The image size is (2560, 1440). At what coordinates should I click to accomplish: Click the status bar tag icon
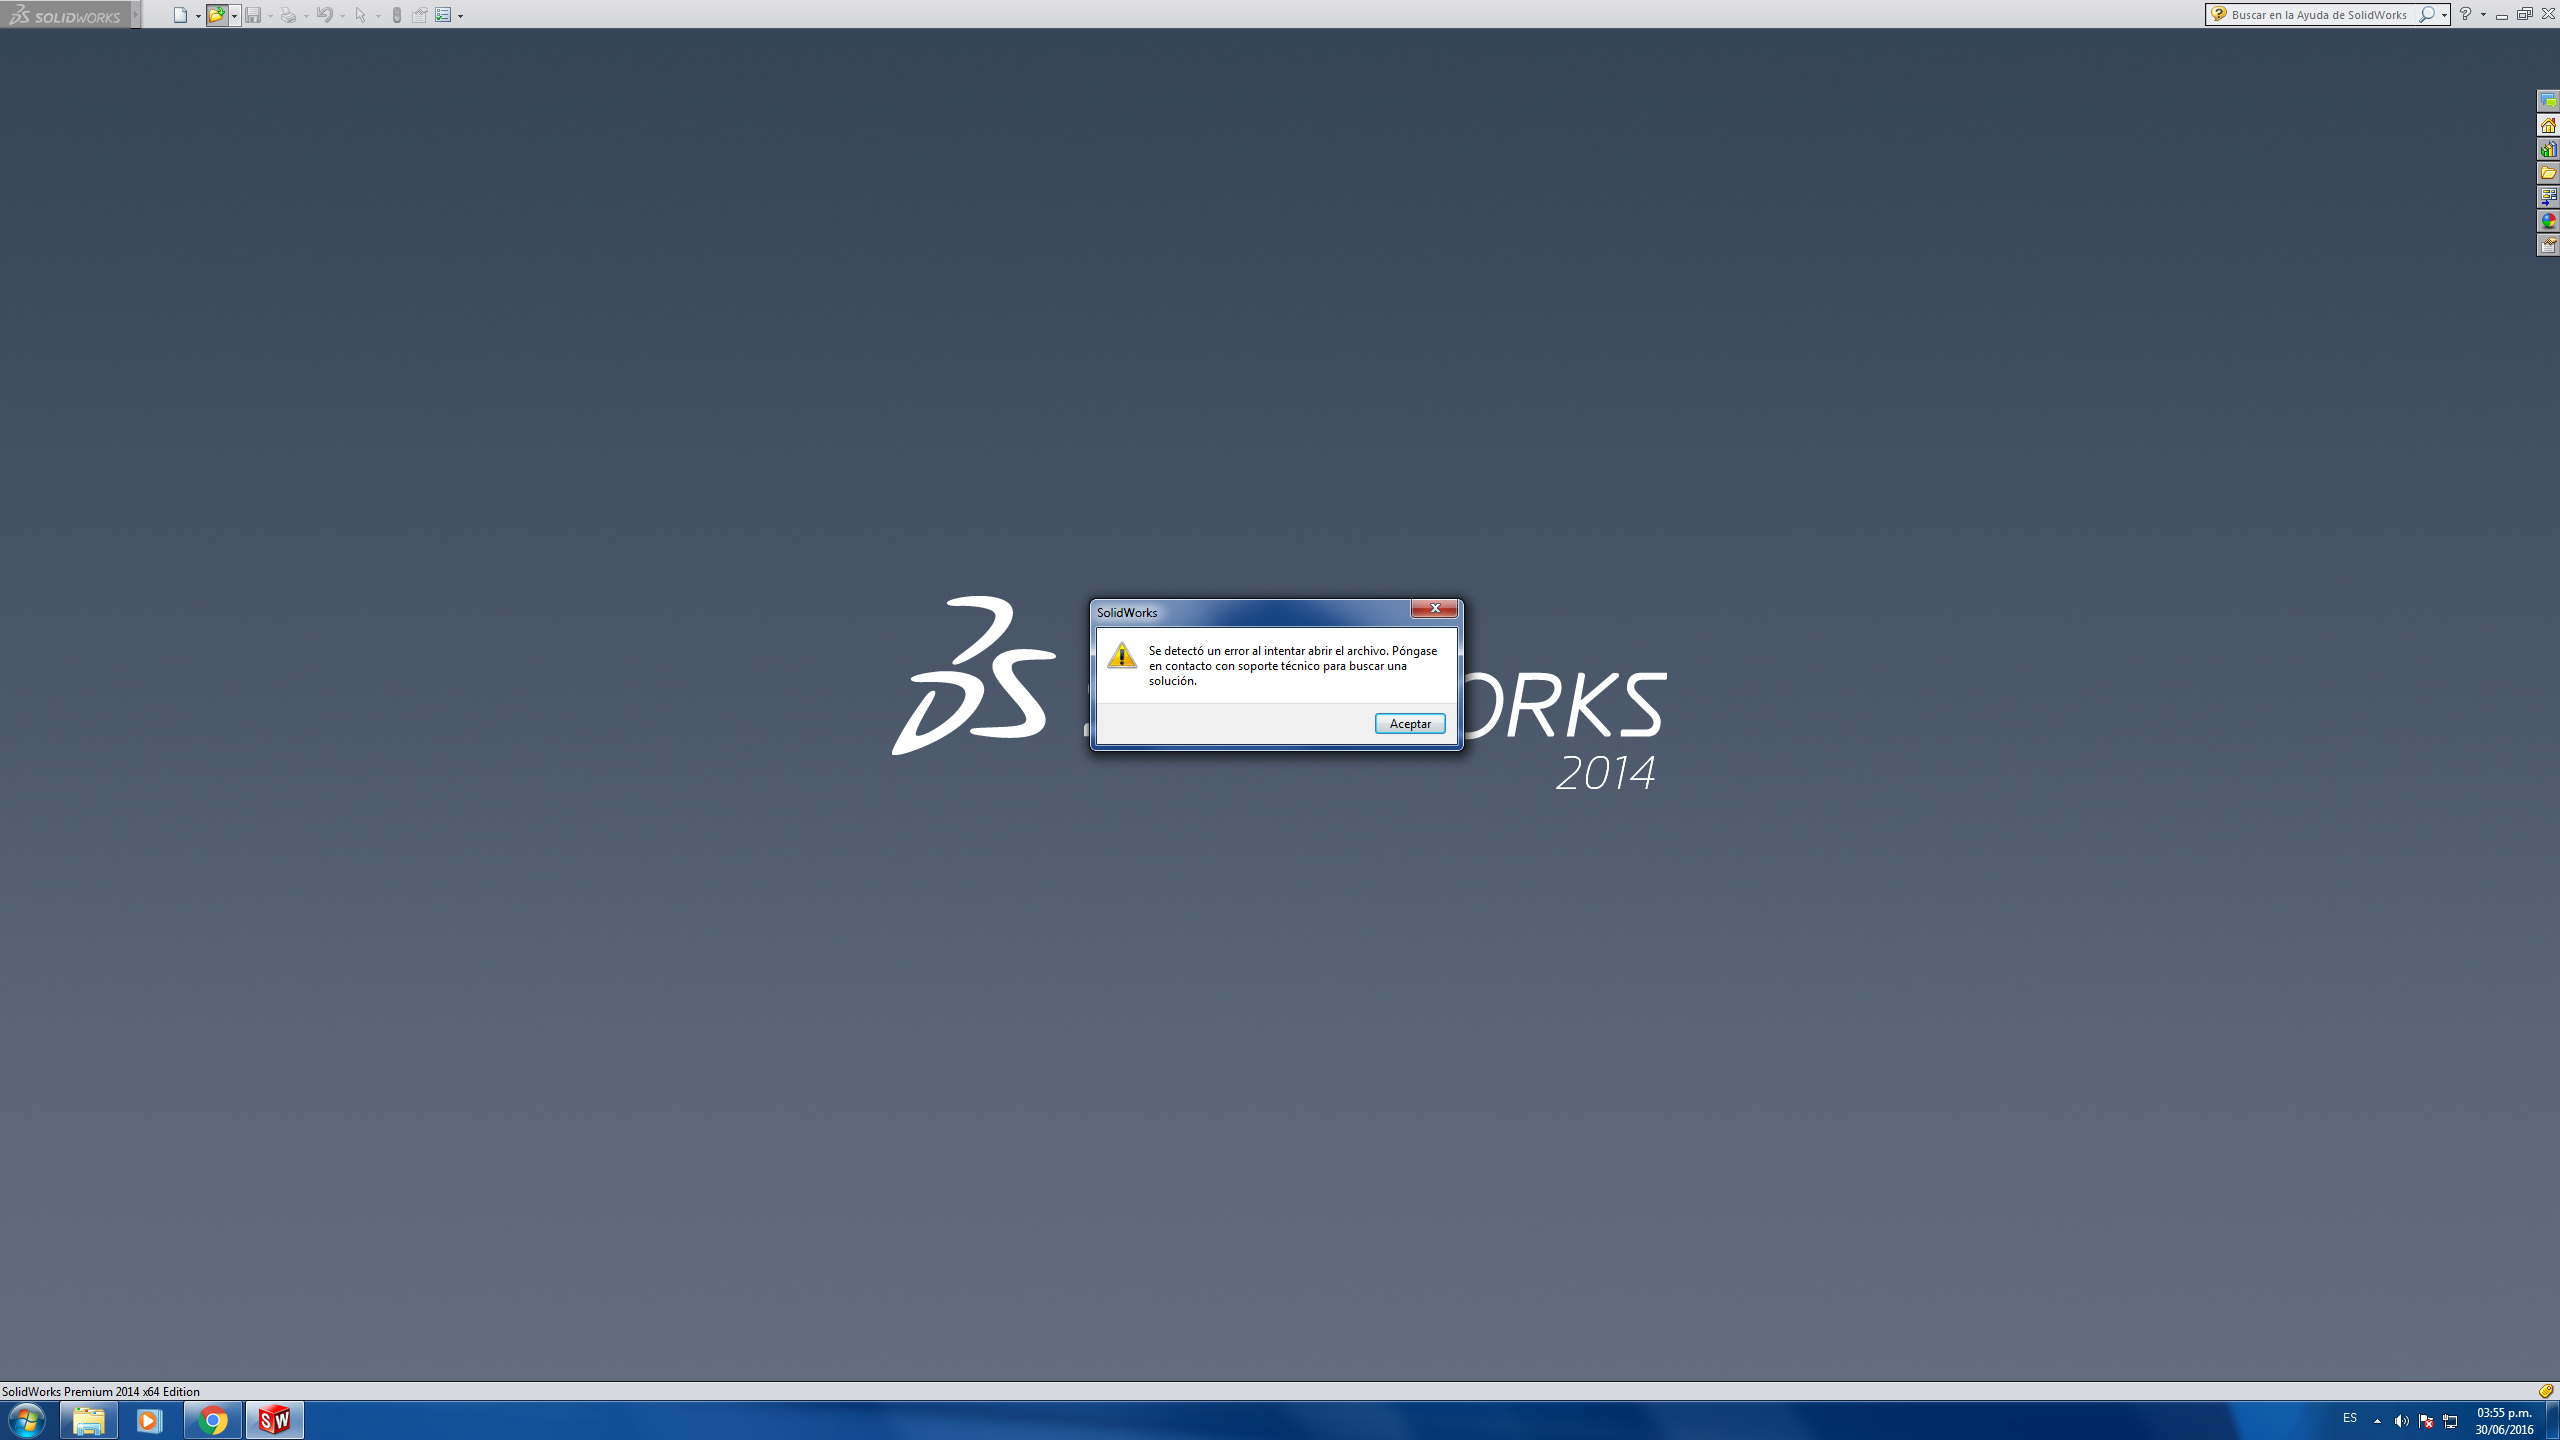coord(2546,1391)
